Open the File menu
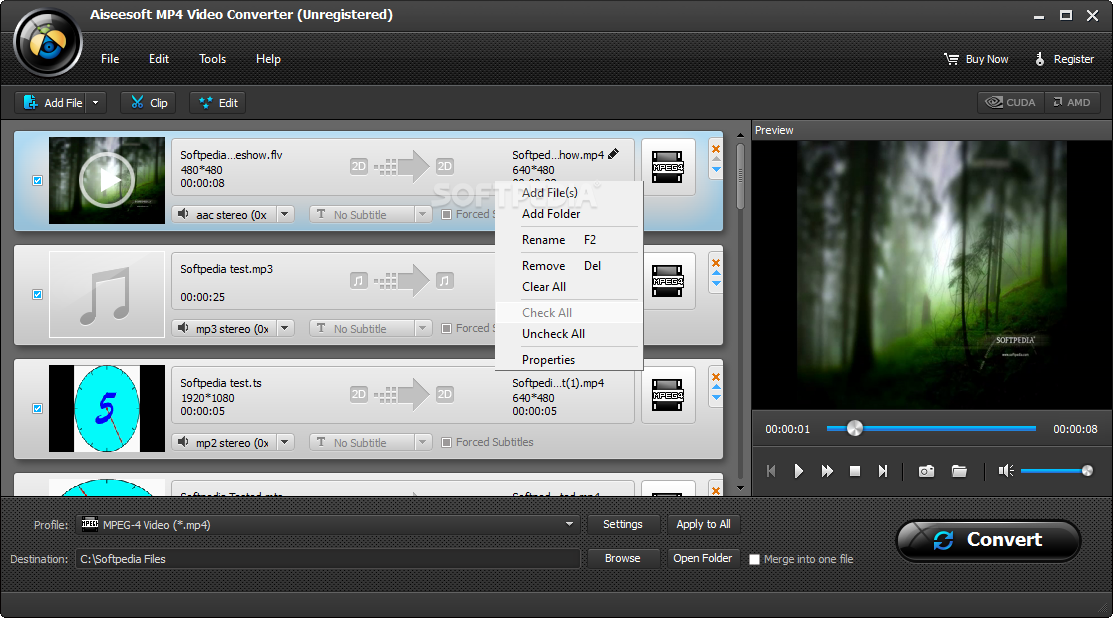The width and height of the screenshot is (1113, 618). tap(110, 59)
